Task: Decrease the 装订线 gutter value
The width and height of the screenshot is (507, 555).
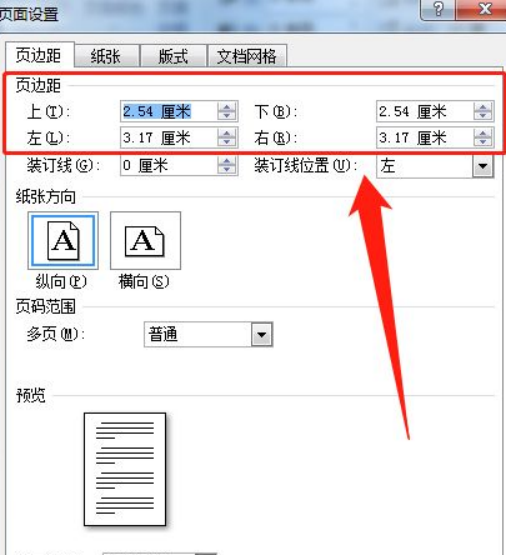Action: coord(227,170)
